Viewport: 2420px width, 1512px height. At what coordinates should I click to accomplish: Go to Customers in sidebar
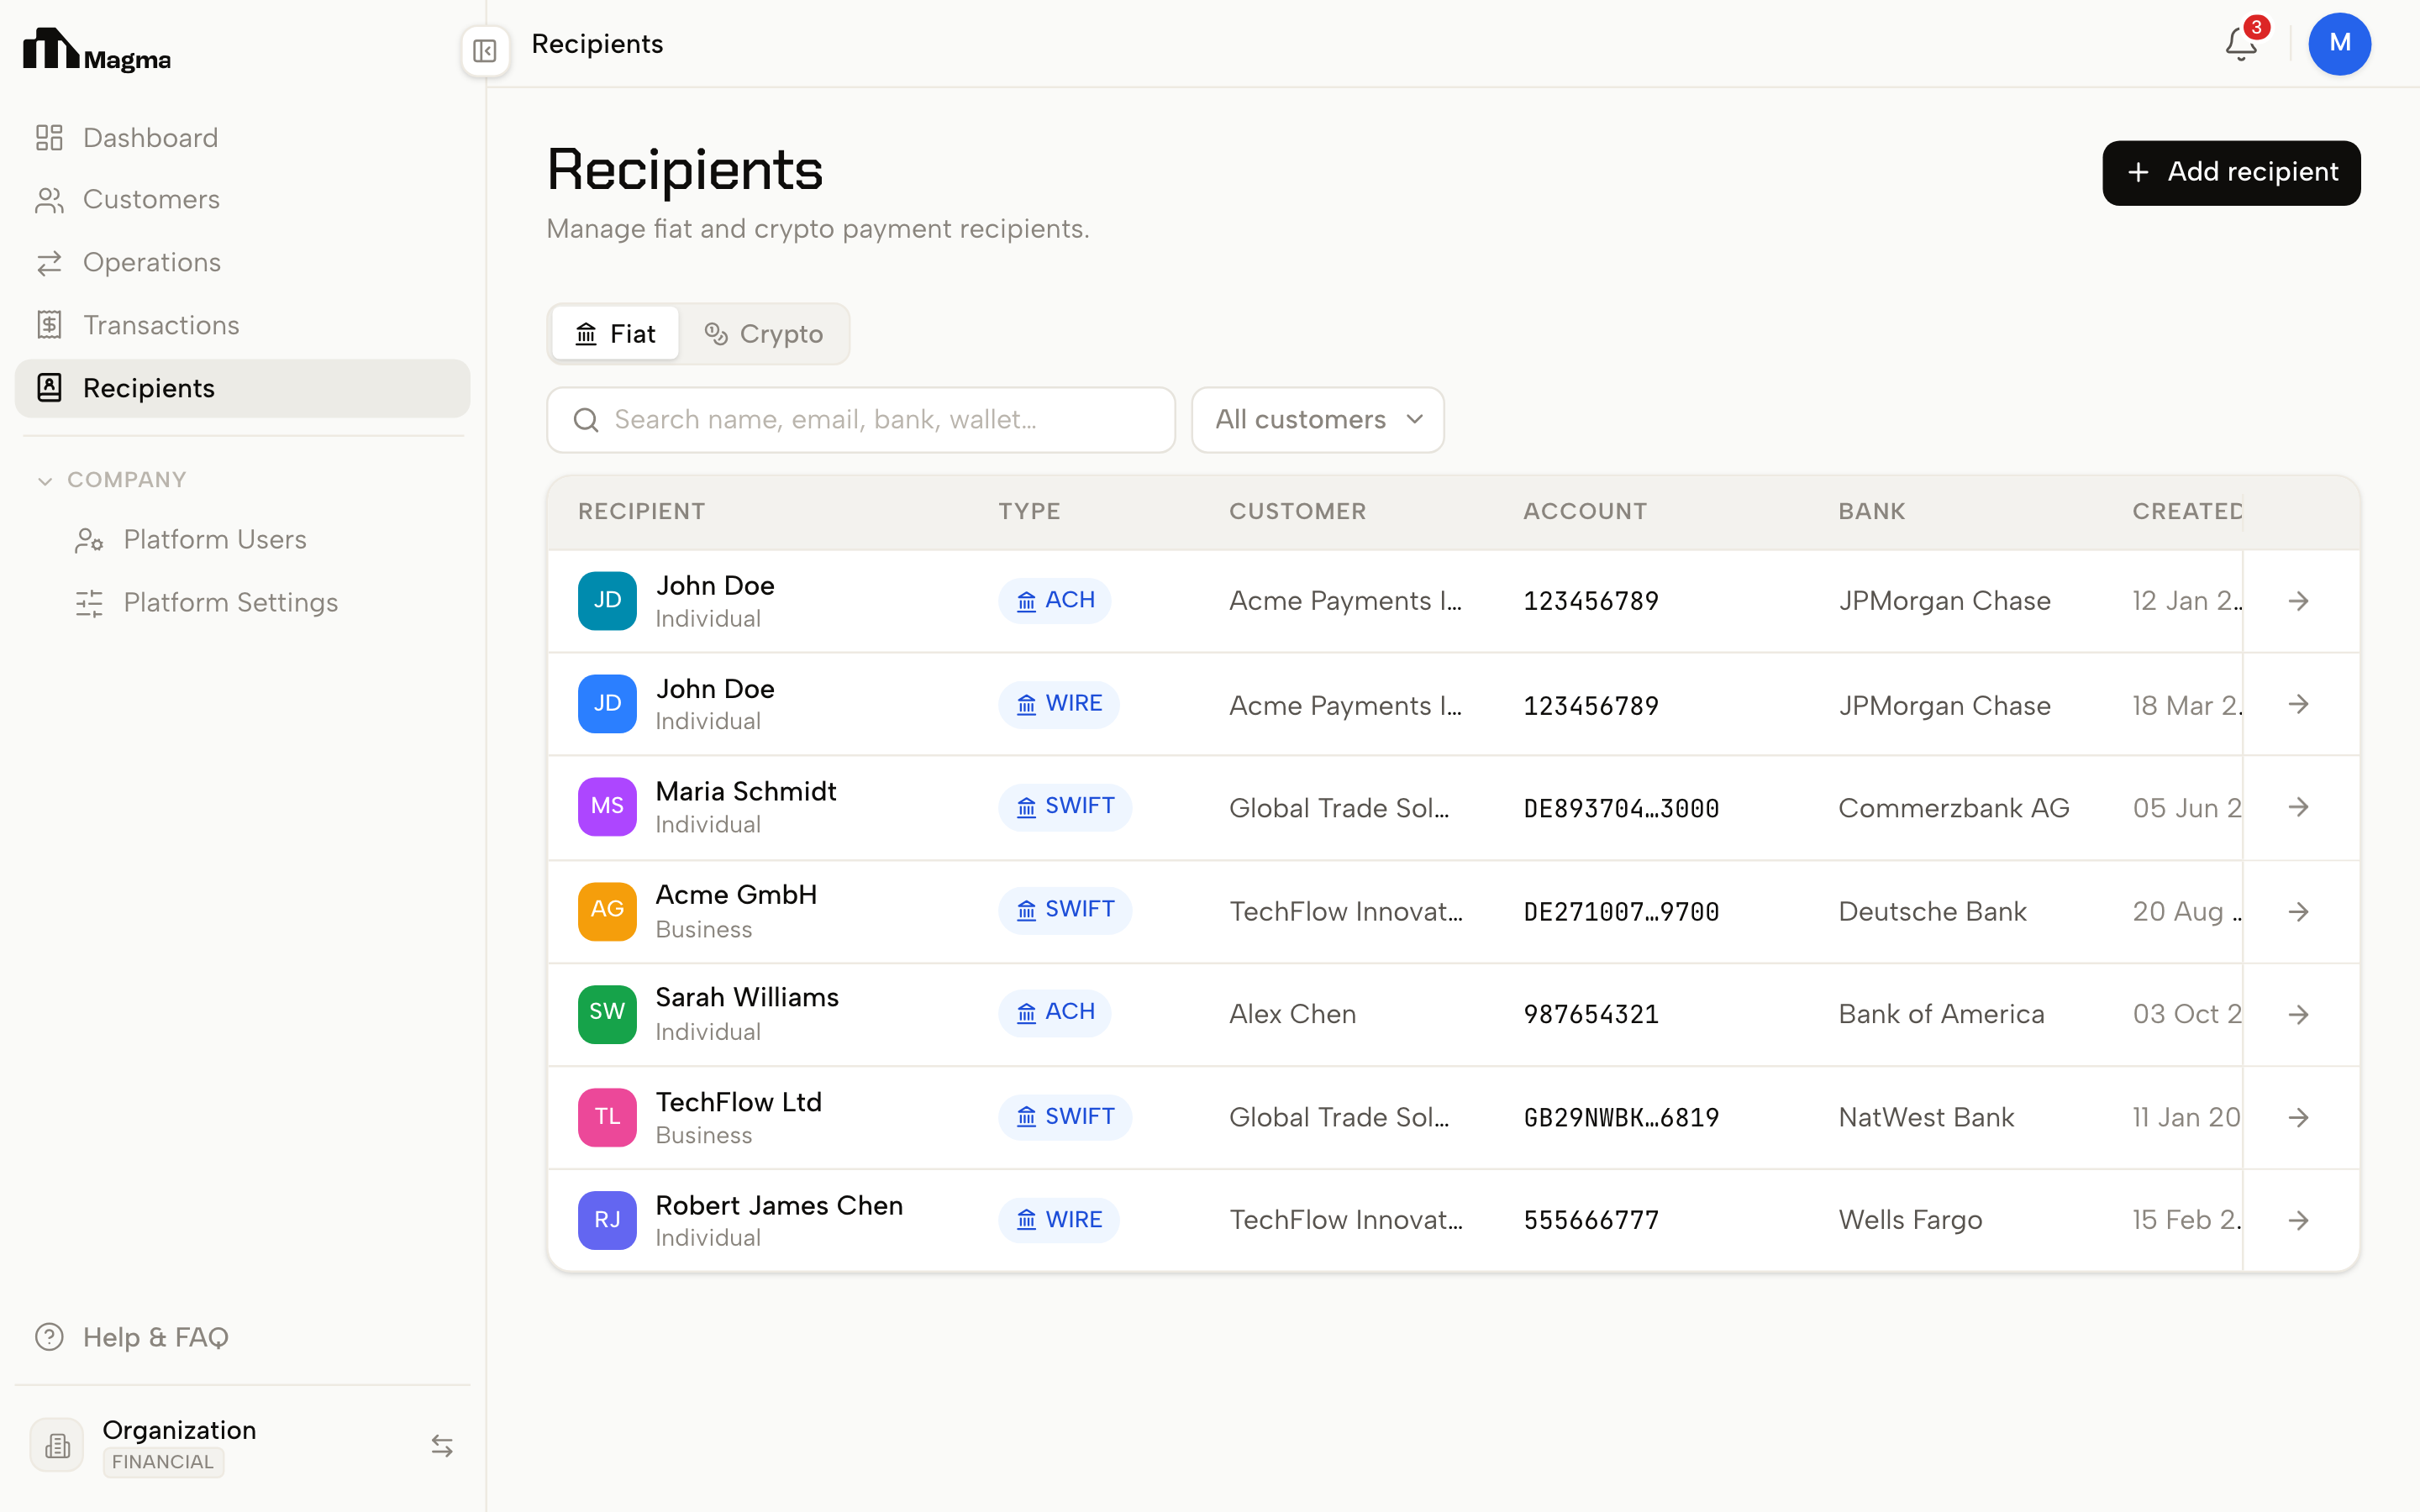click(242, 200)
